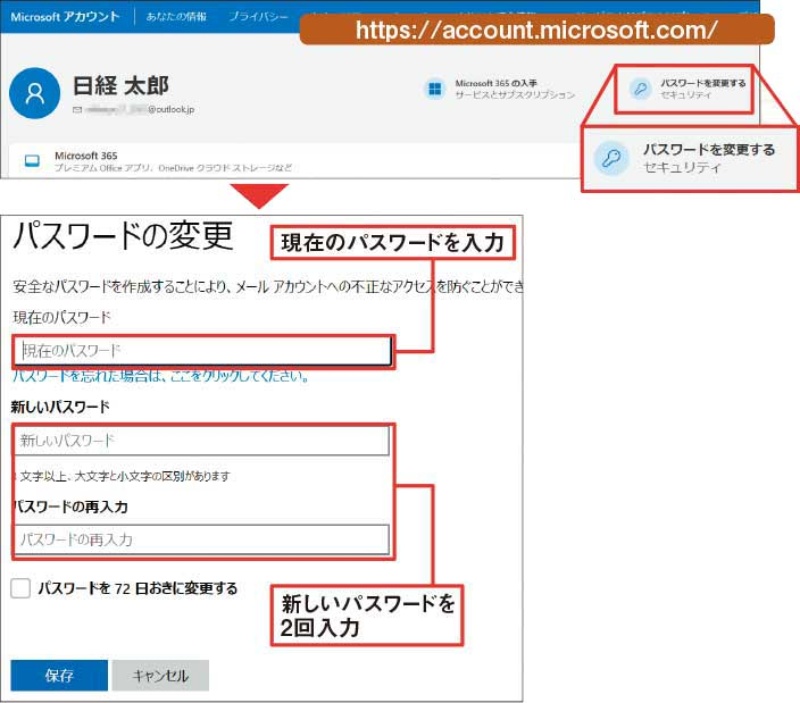This screenshot has width=800, height=703.
Task: Click the blue profile avatar icon
Action: (35, 94)
